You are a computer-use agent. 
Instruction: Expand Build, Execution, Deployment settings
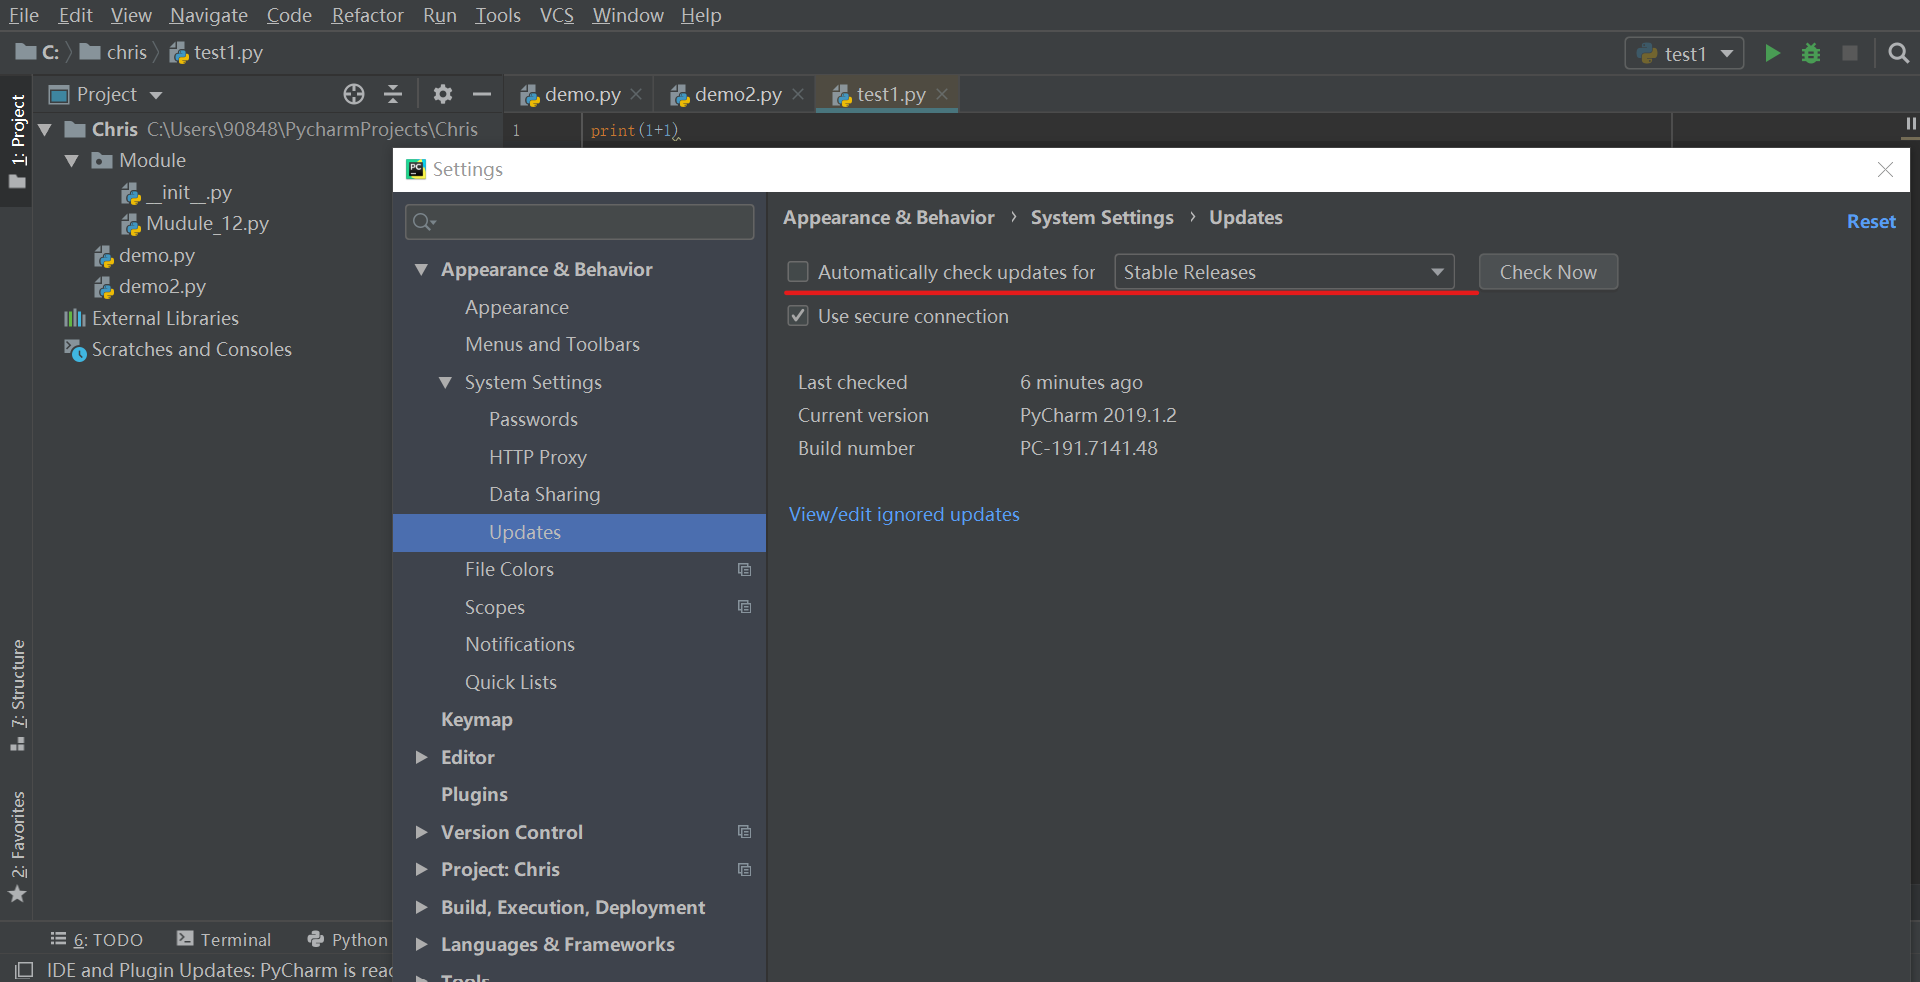click(422, 907)
